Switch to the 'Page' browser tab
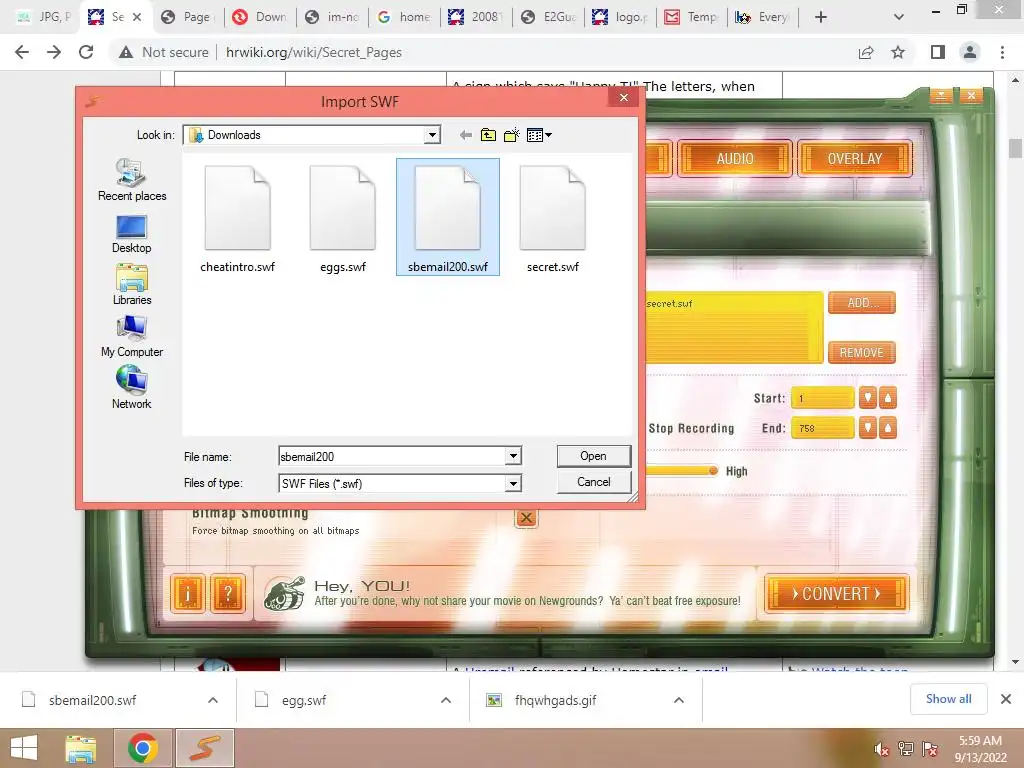Screen dimensions: 1024x768 [188, 17]
